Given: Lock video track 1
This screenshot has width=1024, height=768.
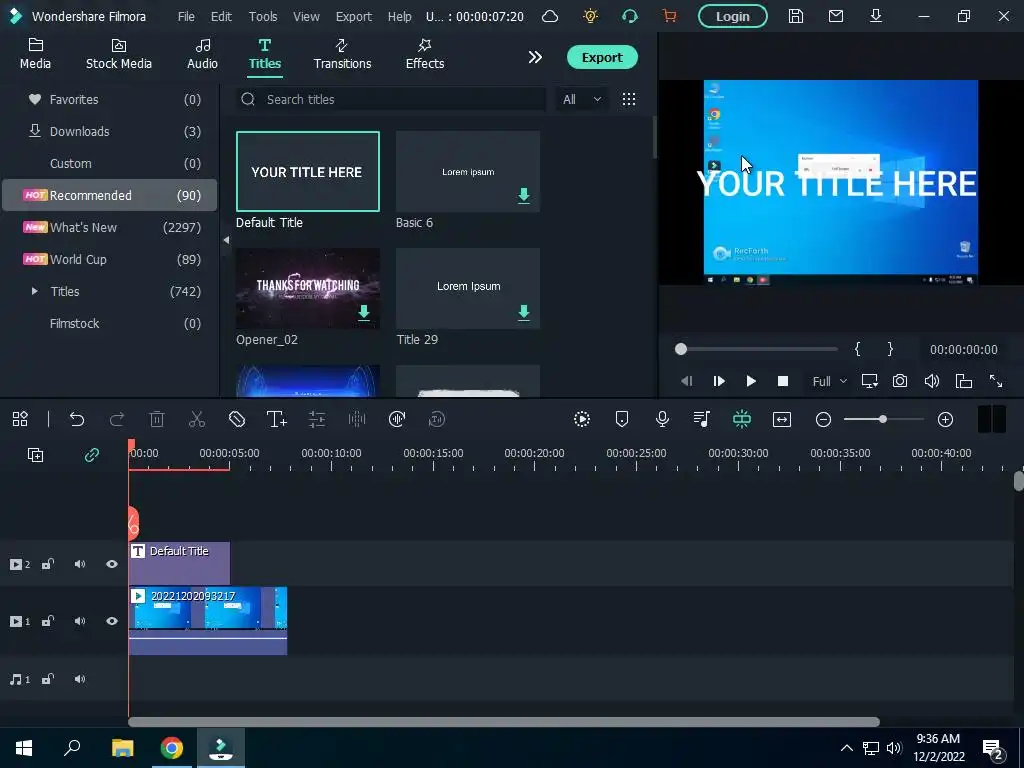Looking at the screenshot, I should (48, 620).
